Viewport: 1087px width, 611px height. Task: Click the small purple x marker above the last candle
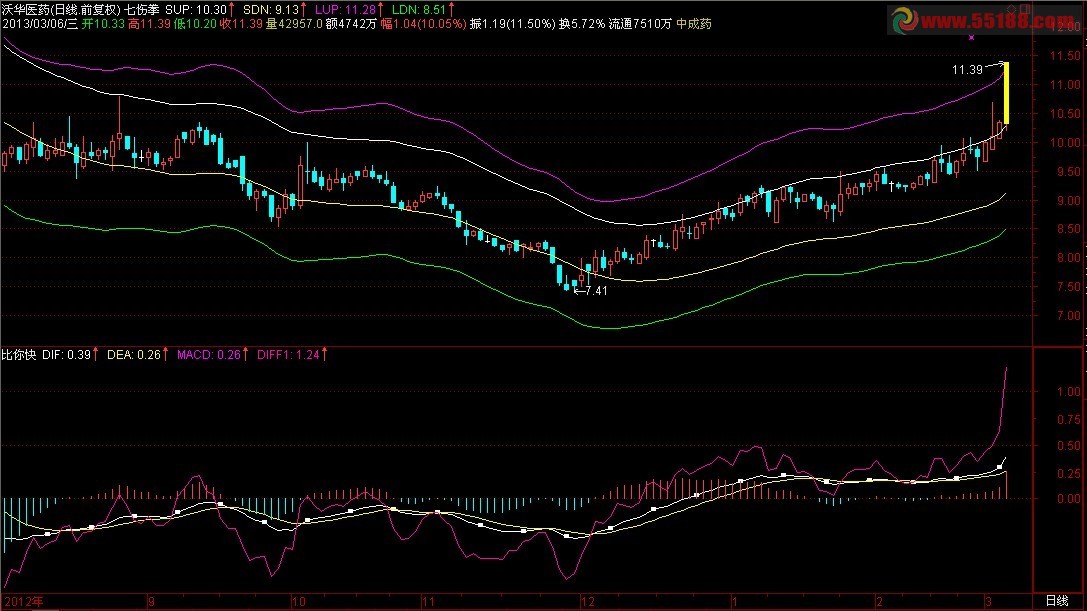[x=971, y=37]
